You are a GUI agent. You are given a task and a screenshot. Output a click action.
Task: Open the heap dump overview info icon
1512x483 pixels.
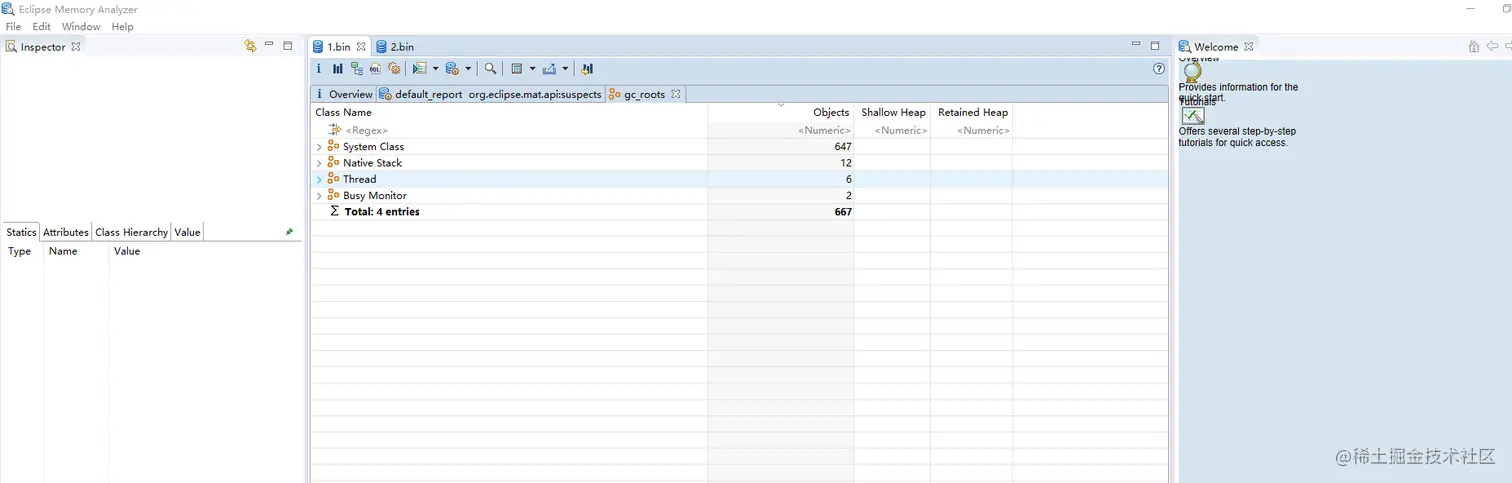pyautogui.click(x=319, y=69)
